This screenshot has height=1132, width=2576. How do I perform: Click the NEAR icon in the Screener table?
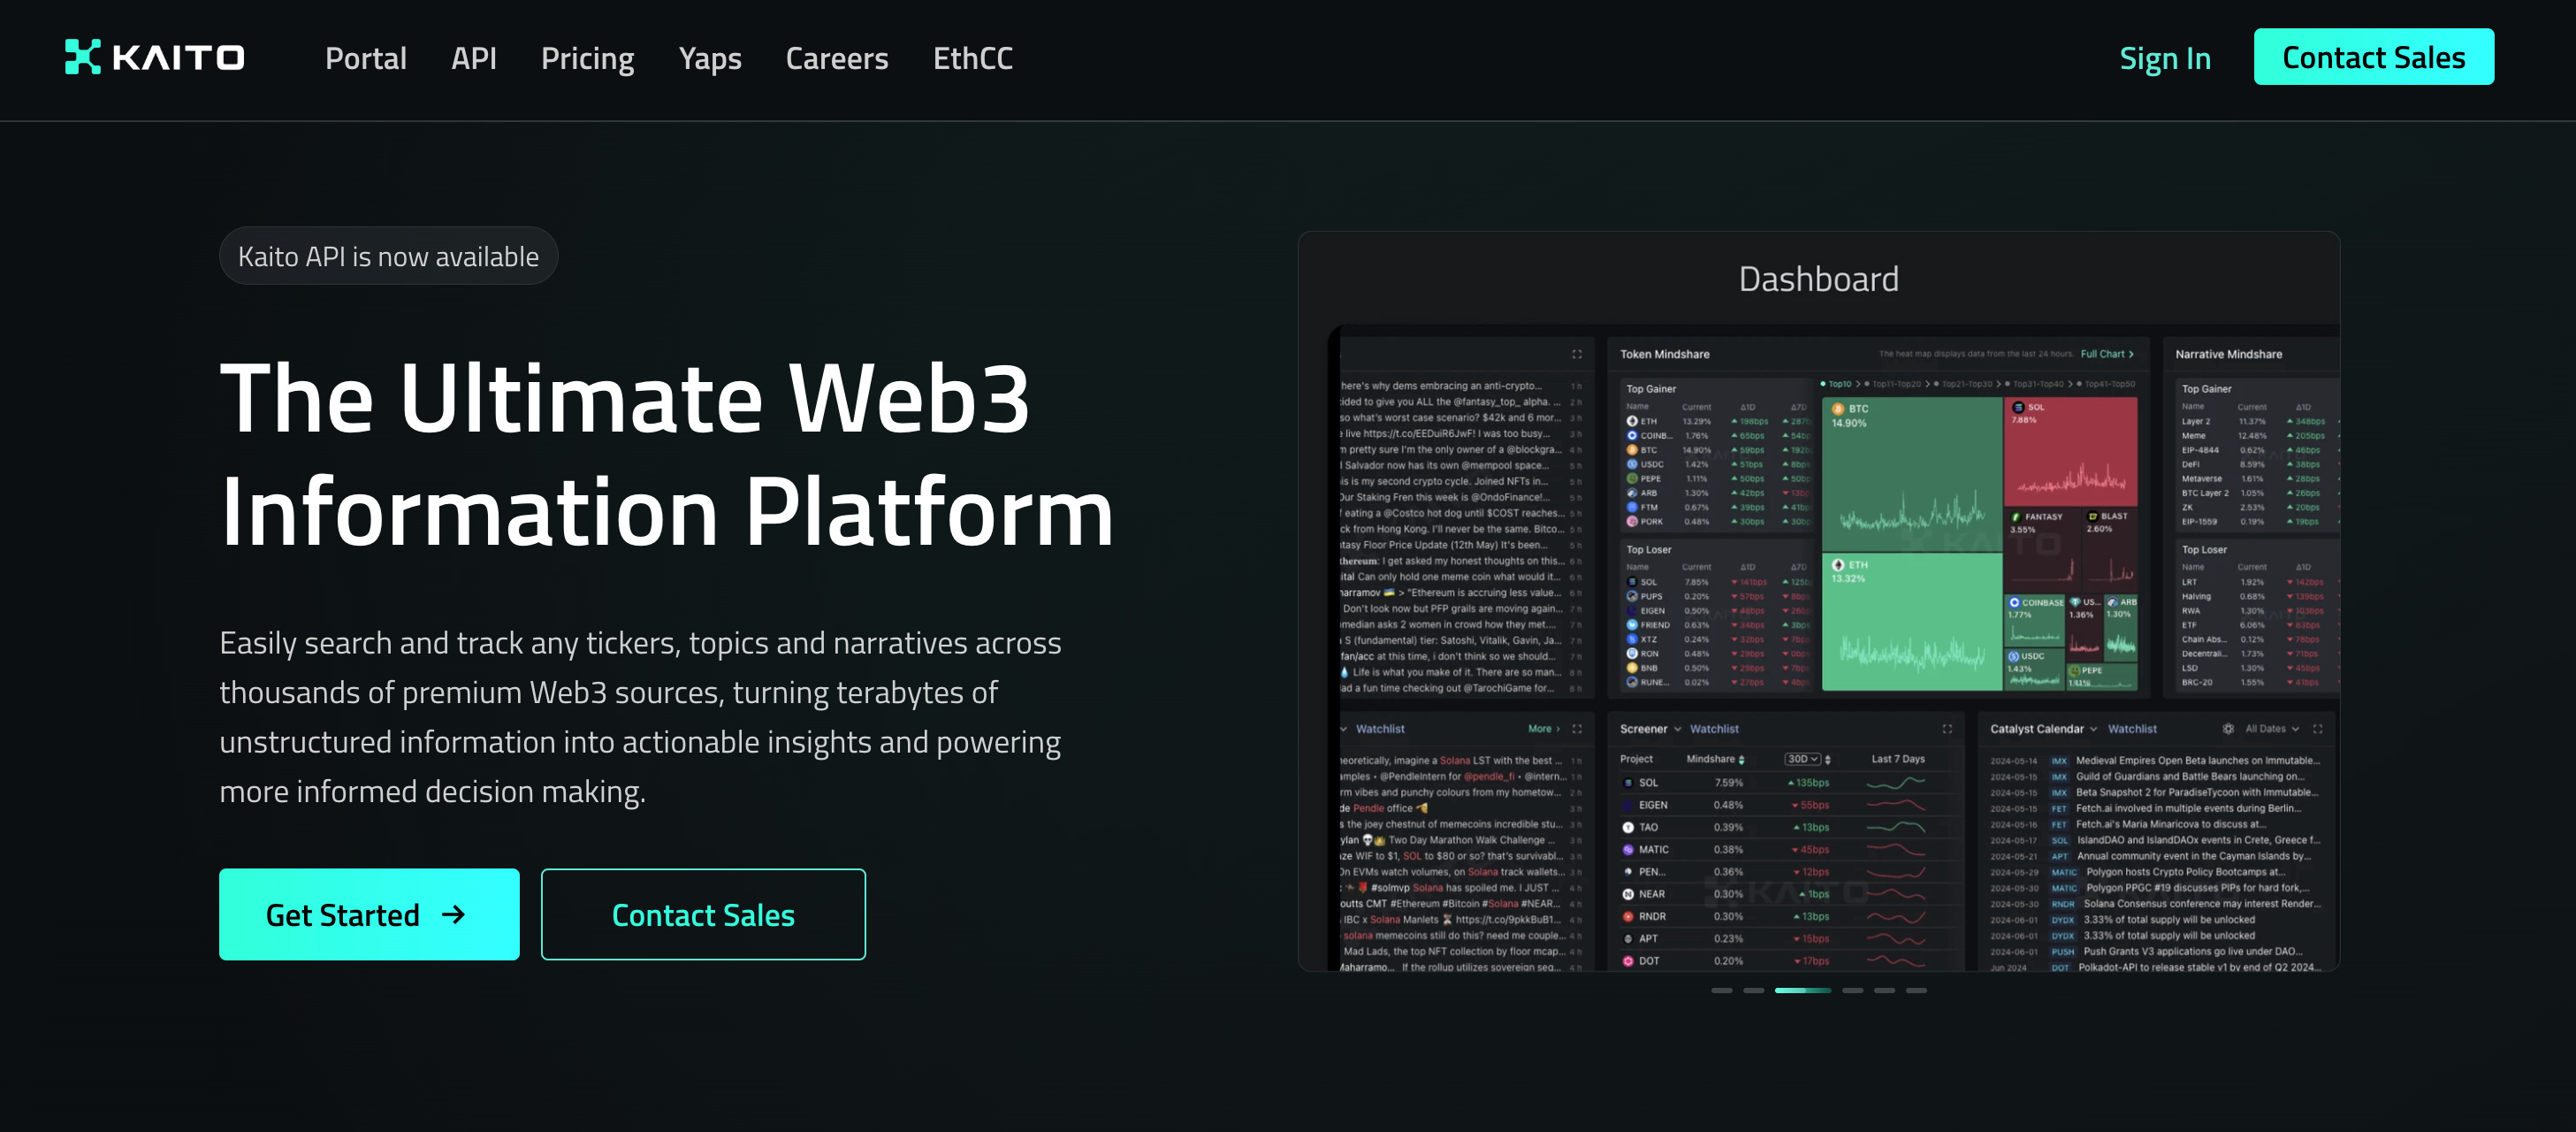pyautogui.click(x=1628, y=894)
